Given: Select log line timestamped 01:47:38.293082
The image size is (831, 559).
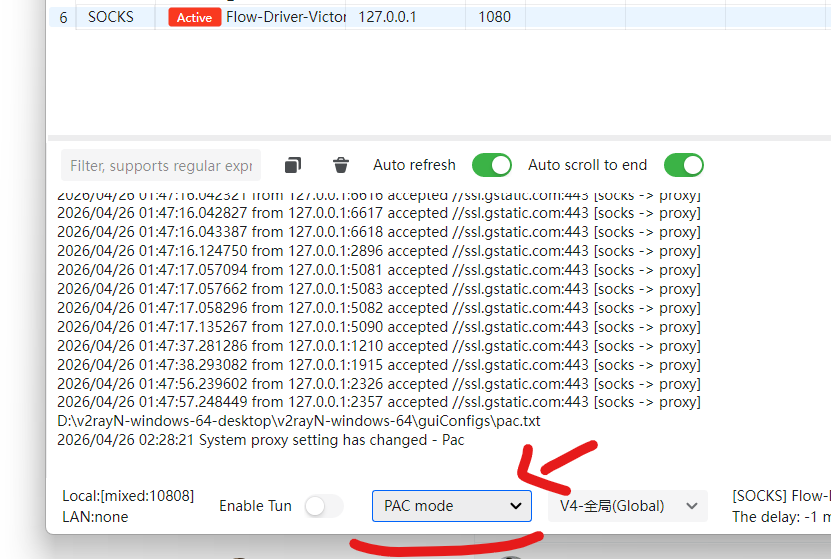Looking at the screenshot, I should [x=379, y=365].
